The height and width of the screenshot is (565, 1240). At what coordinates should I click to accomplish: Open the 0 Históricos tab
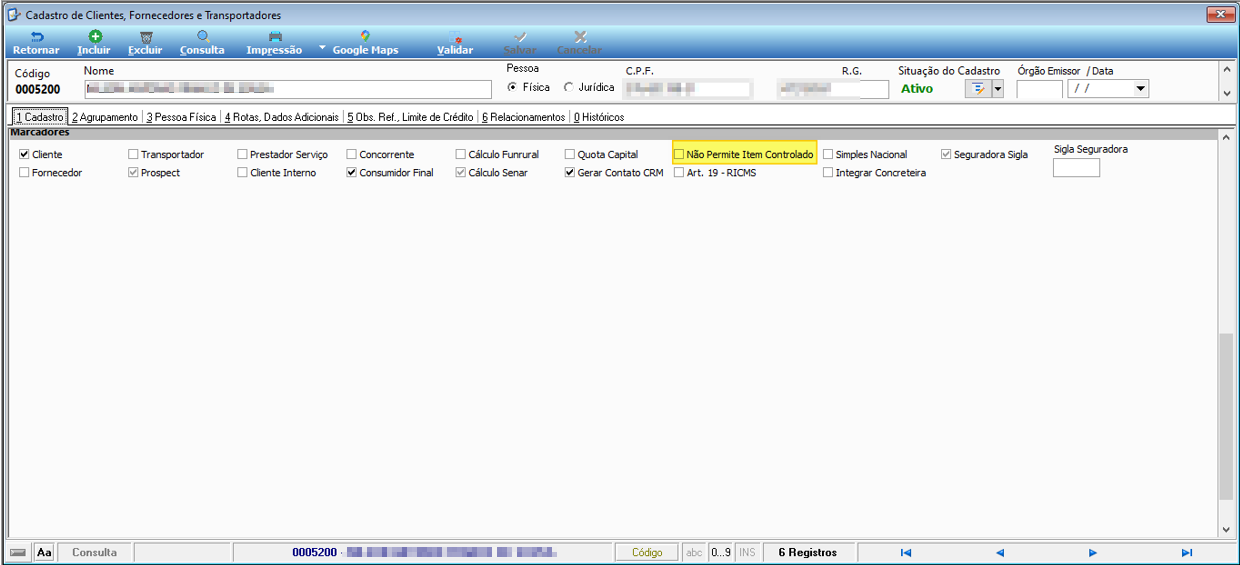point(599,117)
